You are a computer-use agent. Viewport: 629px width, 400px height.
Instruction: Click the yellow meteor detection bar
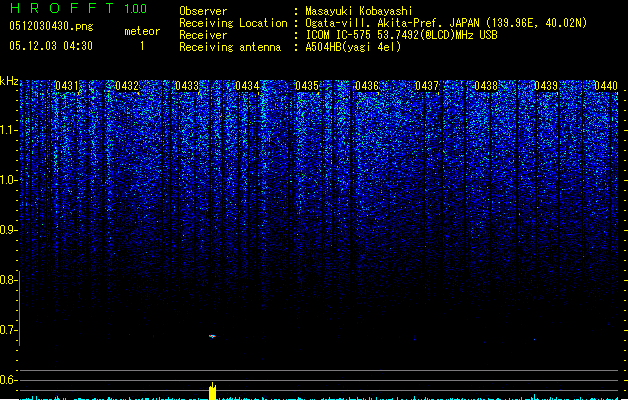(x=212, y=391)
